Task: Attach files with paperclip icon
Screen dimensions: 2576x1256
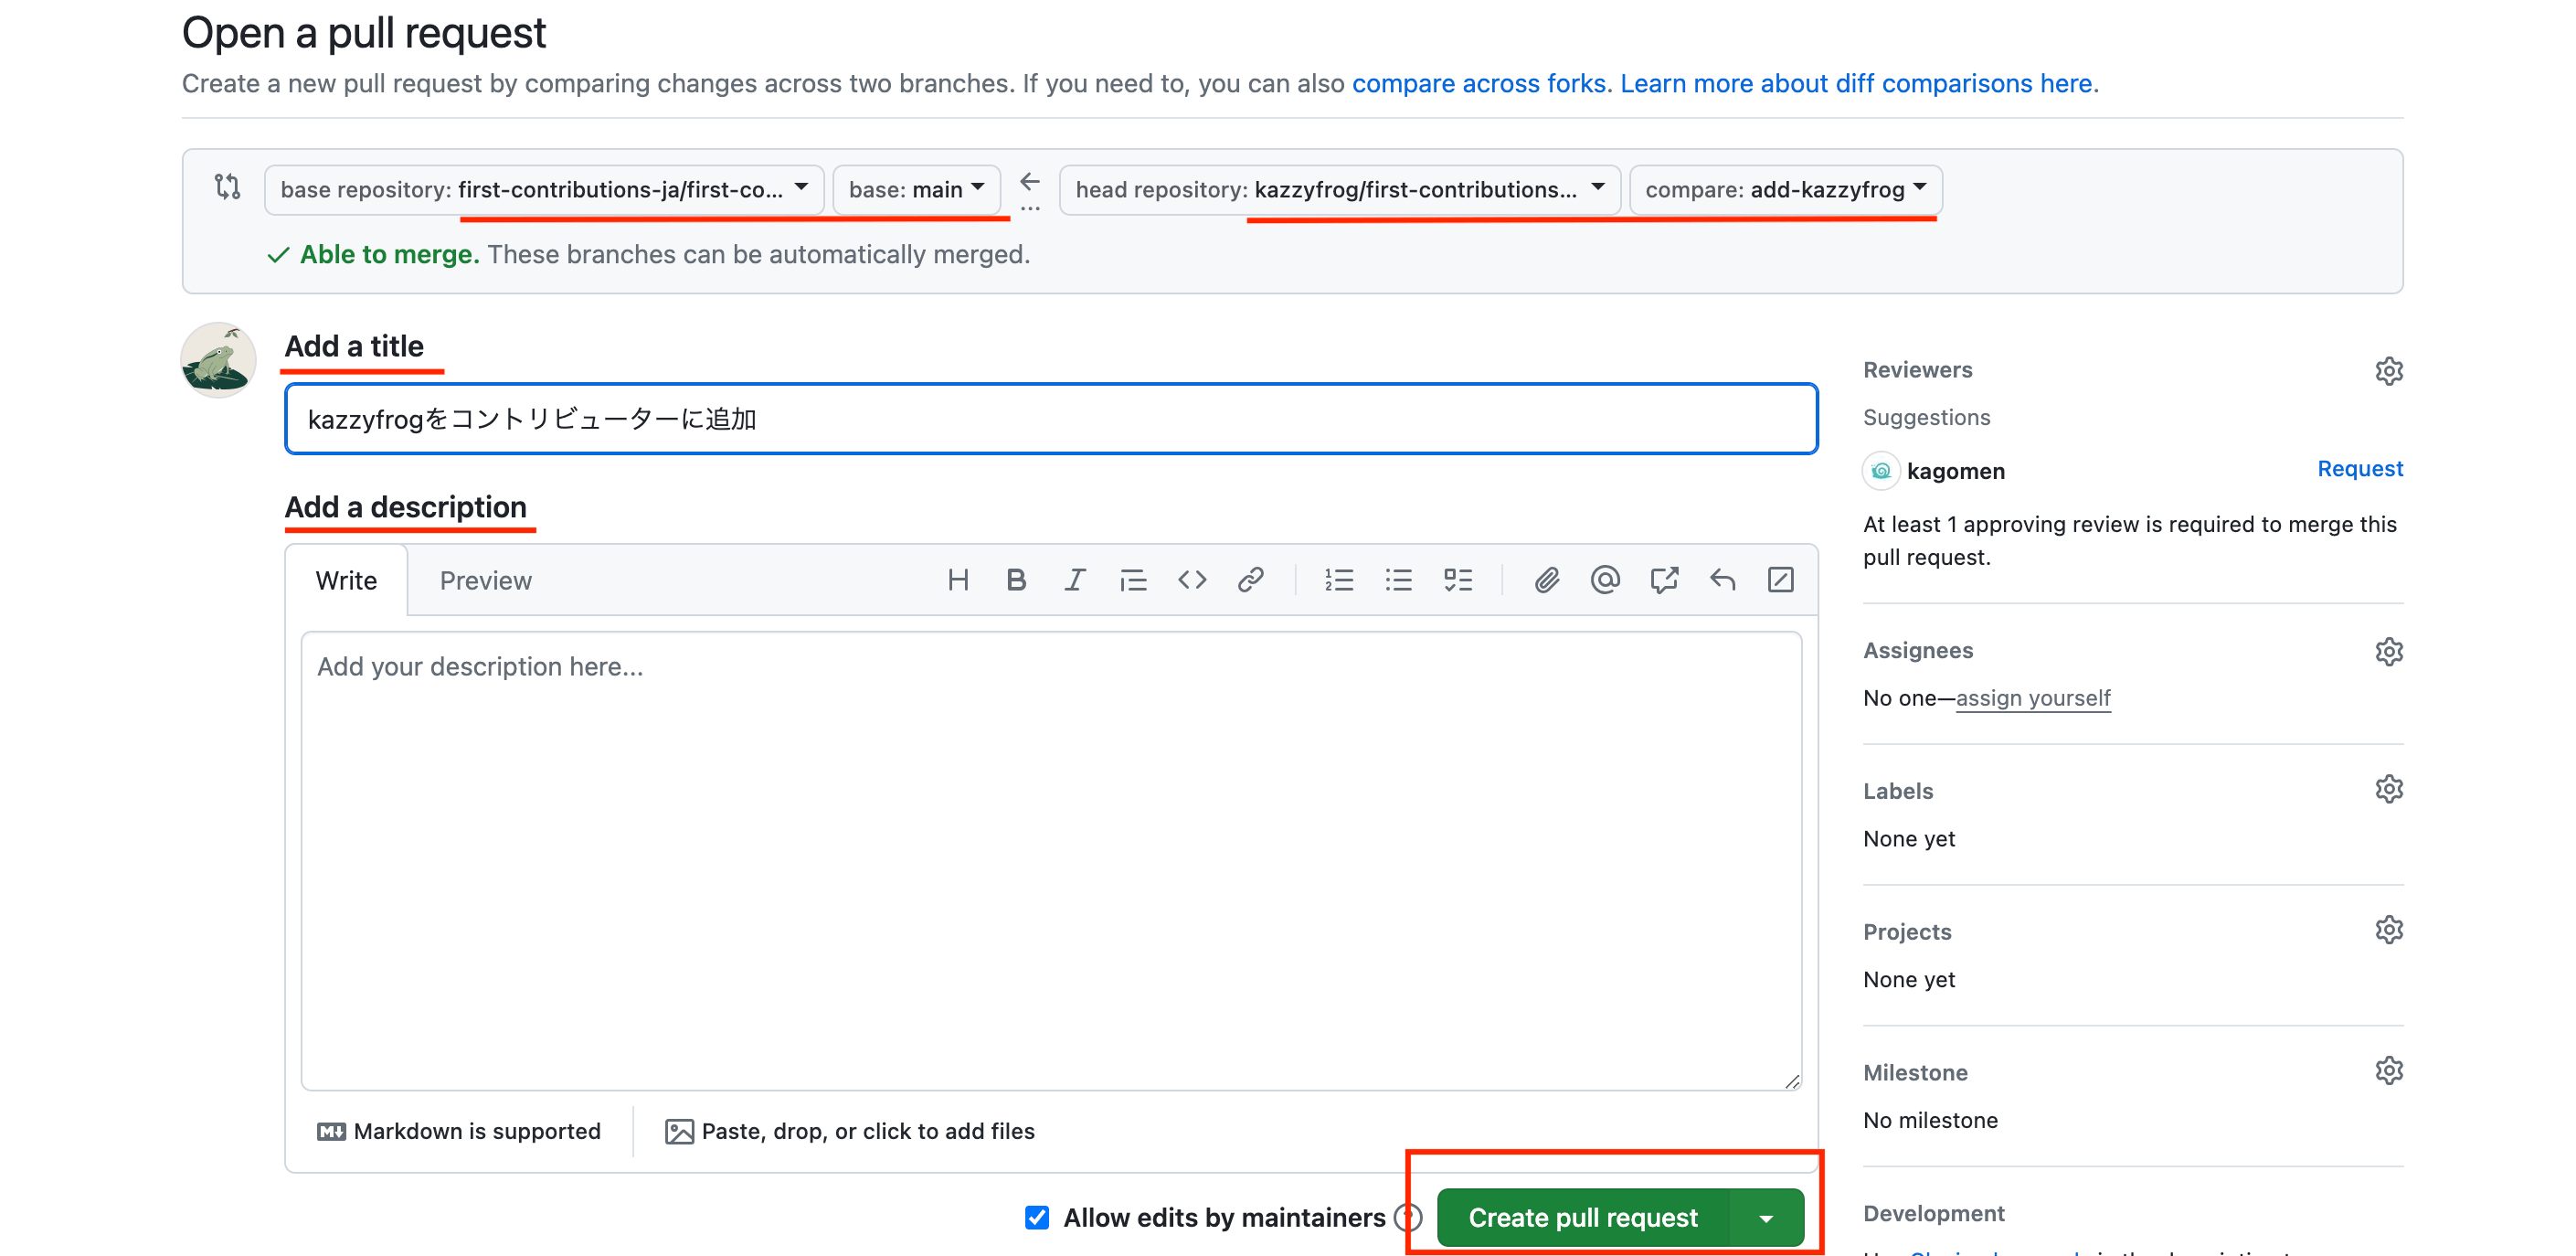Action: 1546,580
